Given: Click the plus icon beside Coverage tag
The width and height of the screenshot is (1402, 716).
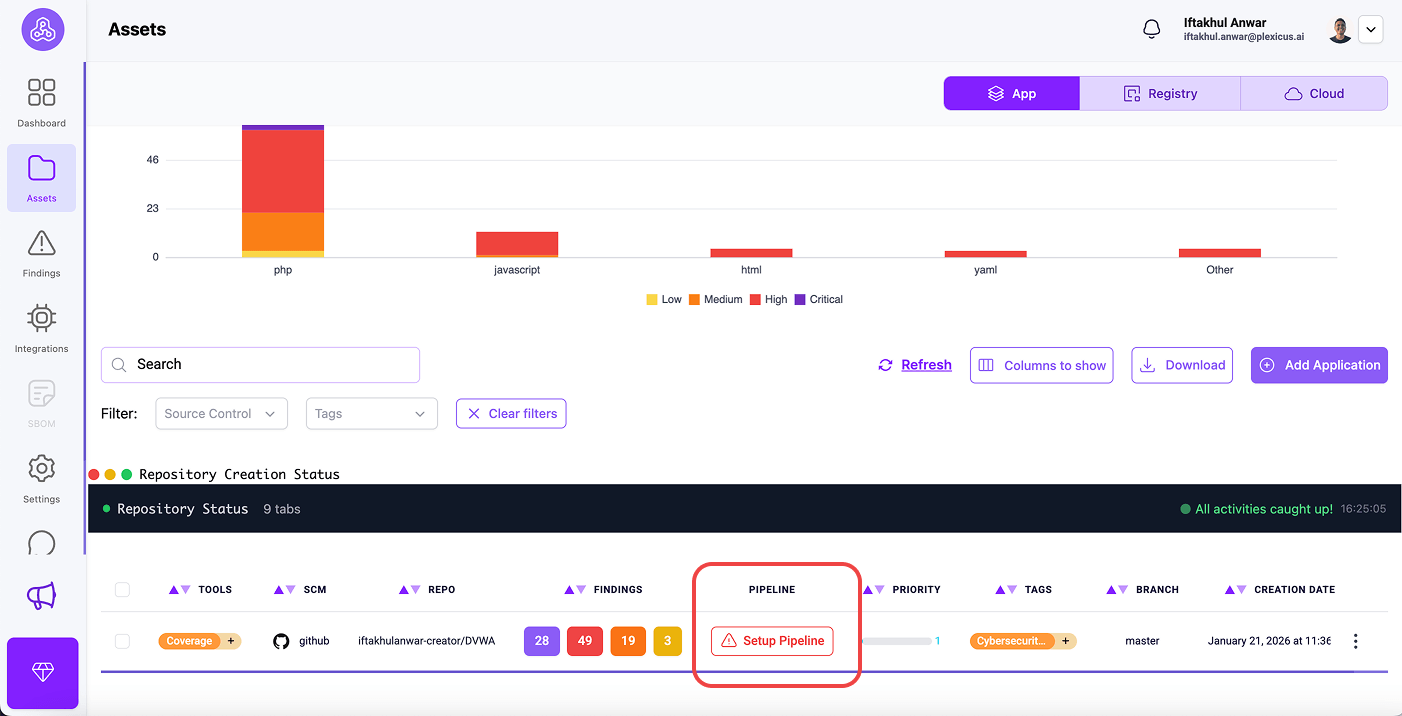Looking at the screenshot, I should (231, 641).
